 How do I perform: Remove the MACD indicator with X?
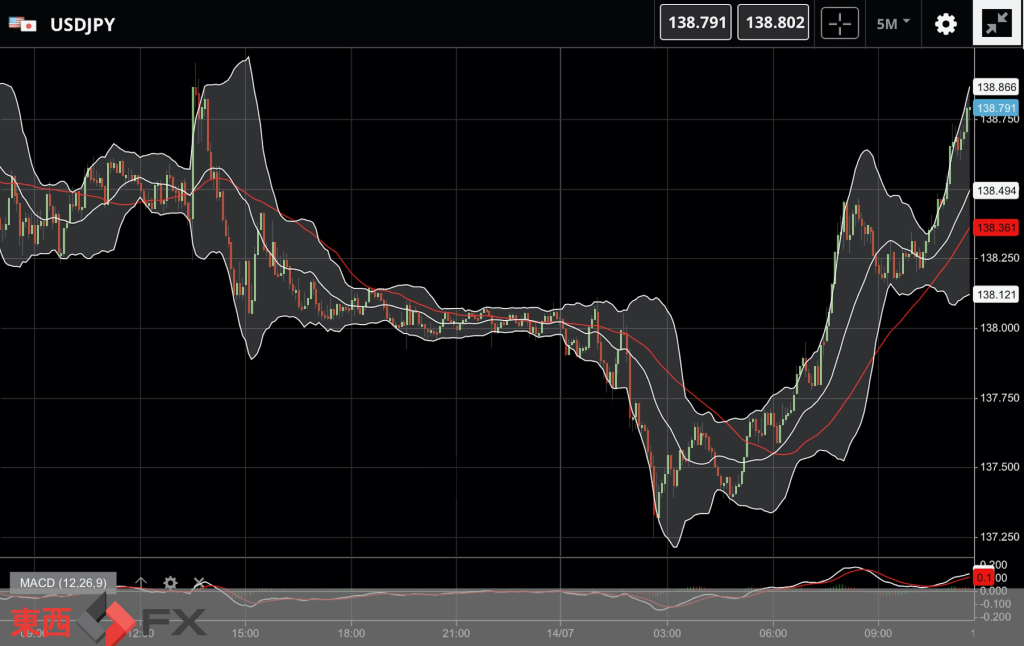[199, 582]
